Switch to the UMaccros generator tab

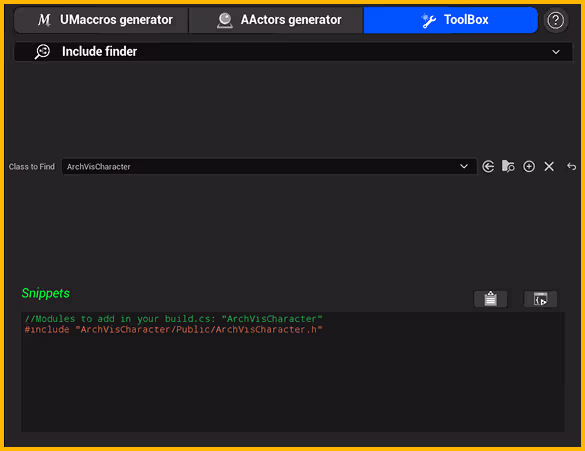pyautogui.click(x=101, y=20)
